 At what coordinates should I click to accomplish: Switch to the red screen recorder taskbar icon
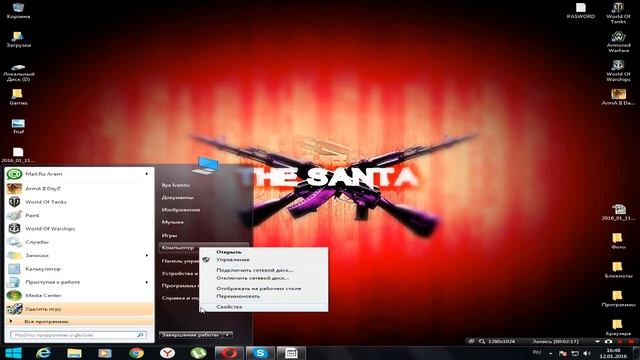(x=229, y=353)
